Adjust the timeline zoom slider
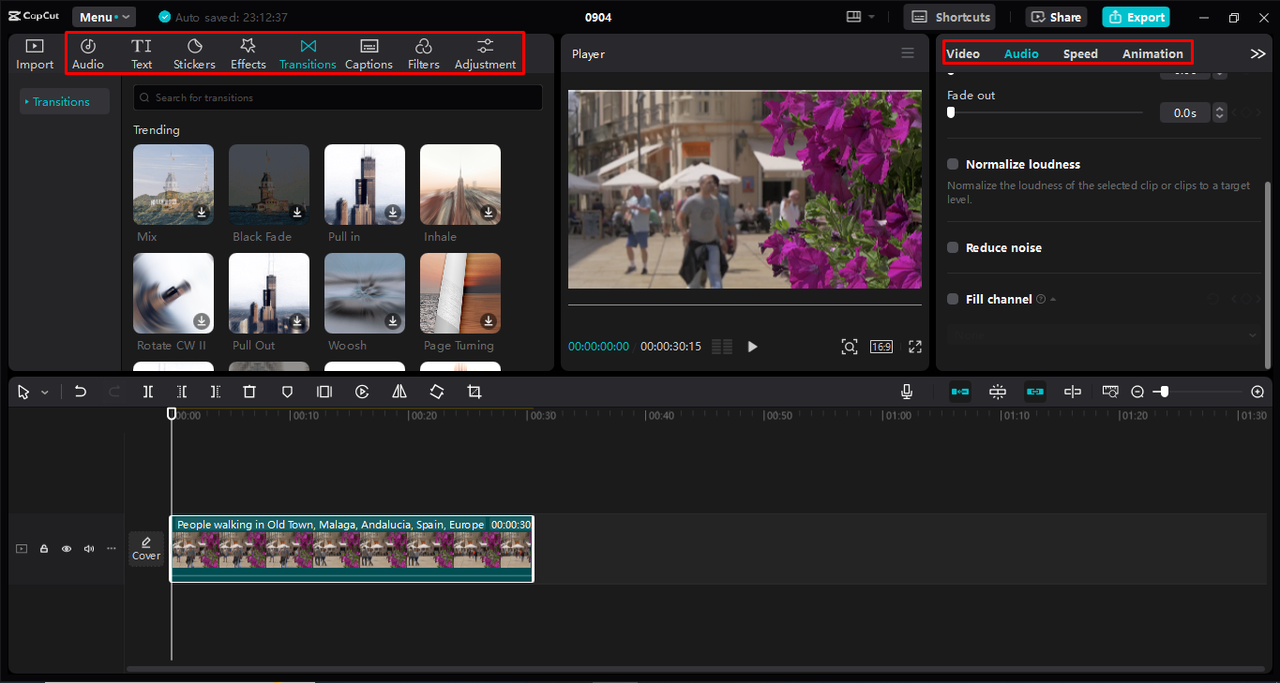 (x=1196, y=392)
